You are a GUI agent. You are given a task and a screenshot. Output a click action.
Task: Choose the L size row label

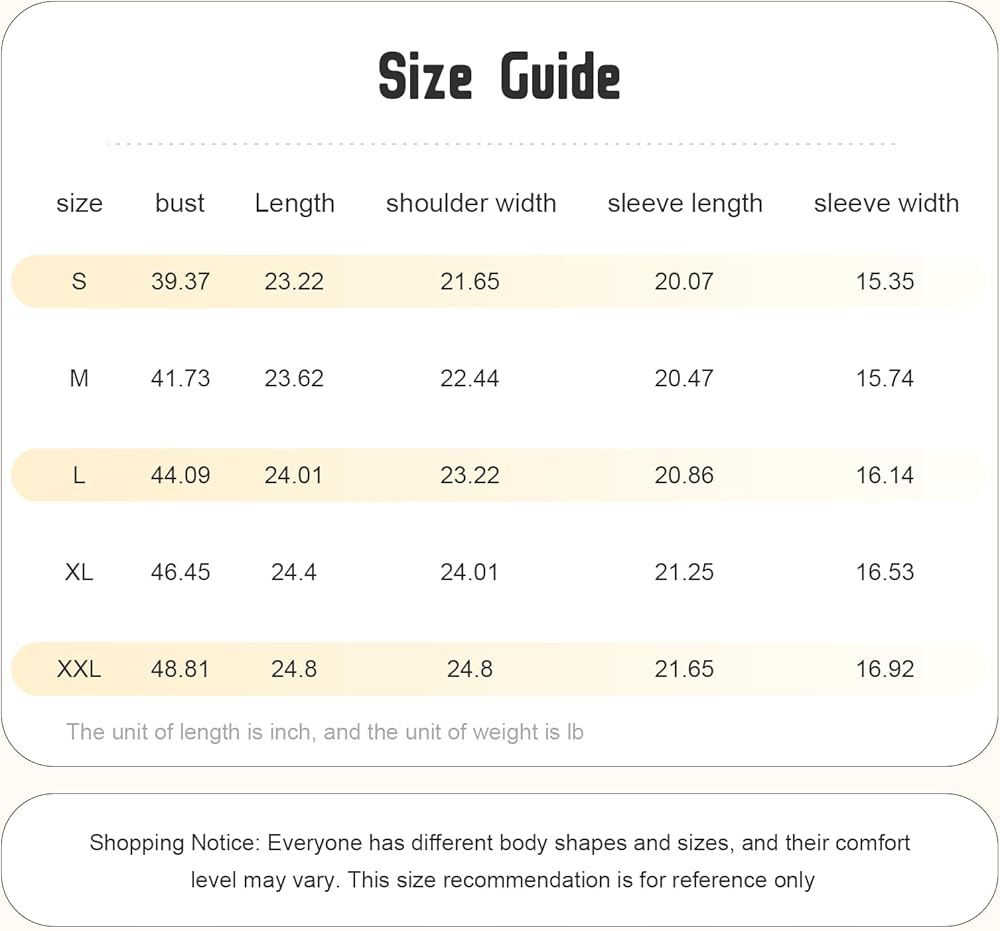tap(79, 475)
